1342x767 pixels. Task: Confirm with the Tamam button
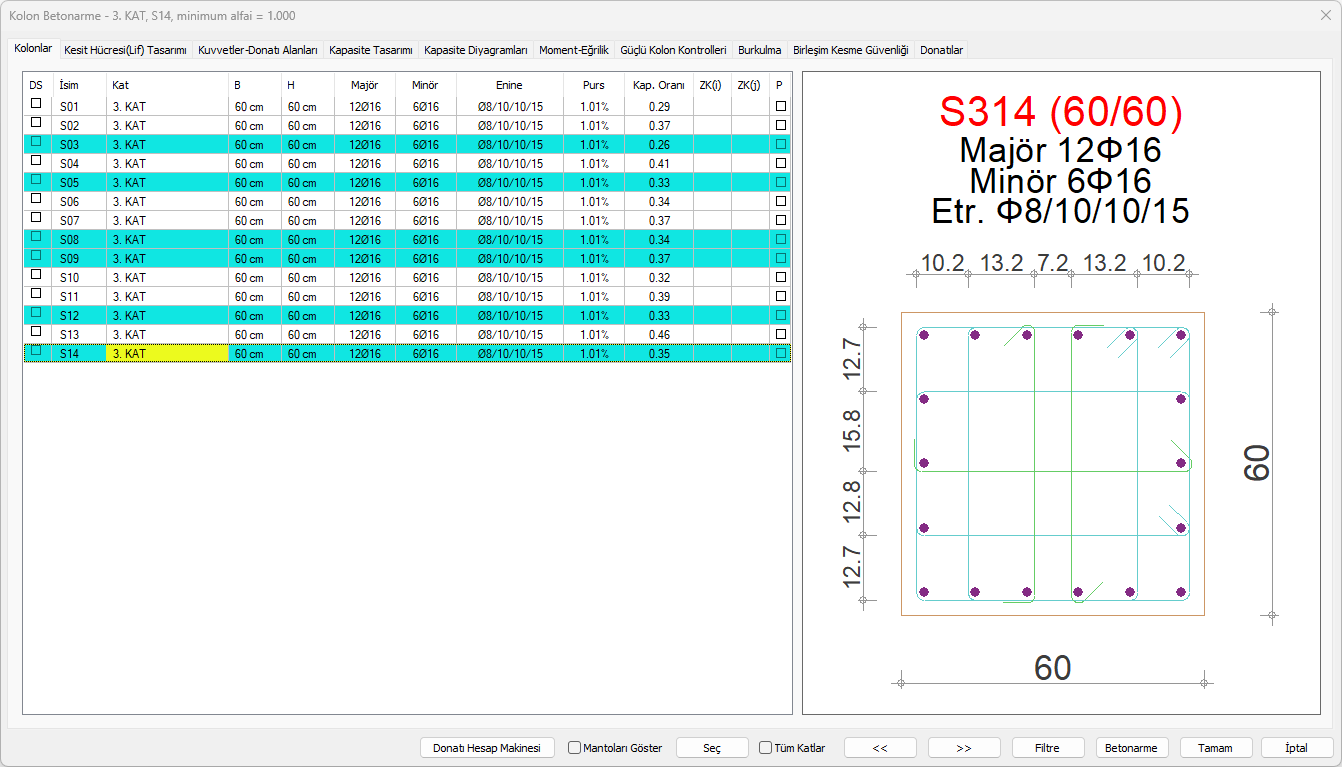pos(1216,748)
